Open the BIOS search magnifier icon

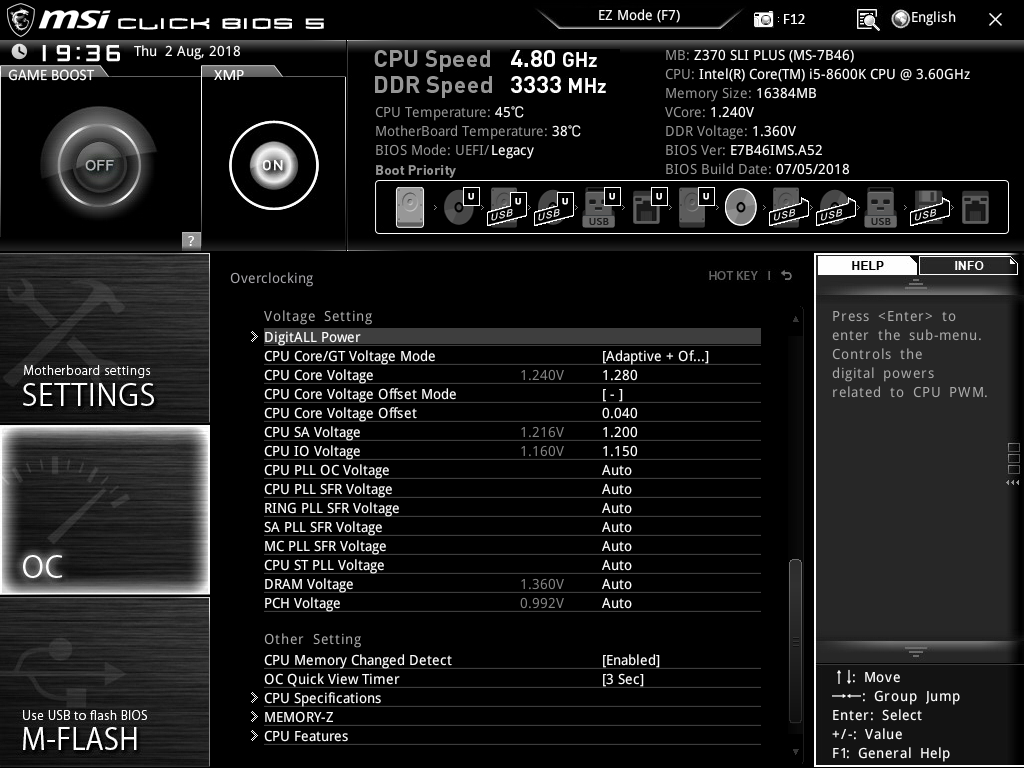[x=867, y=20]
